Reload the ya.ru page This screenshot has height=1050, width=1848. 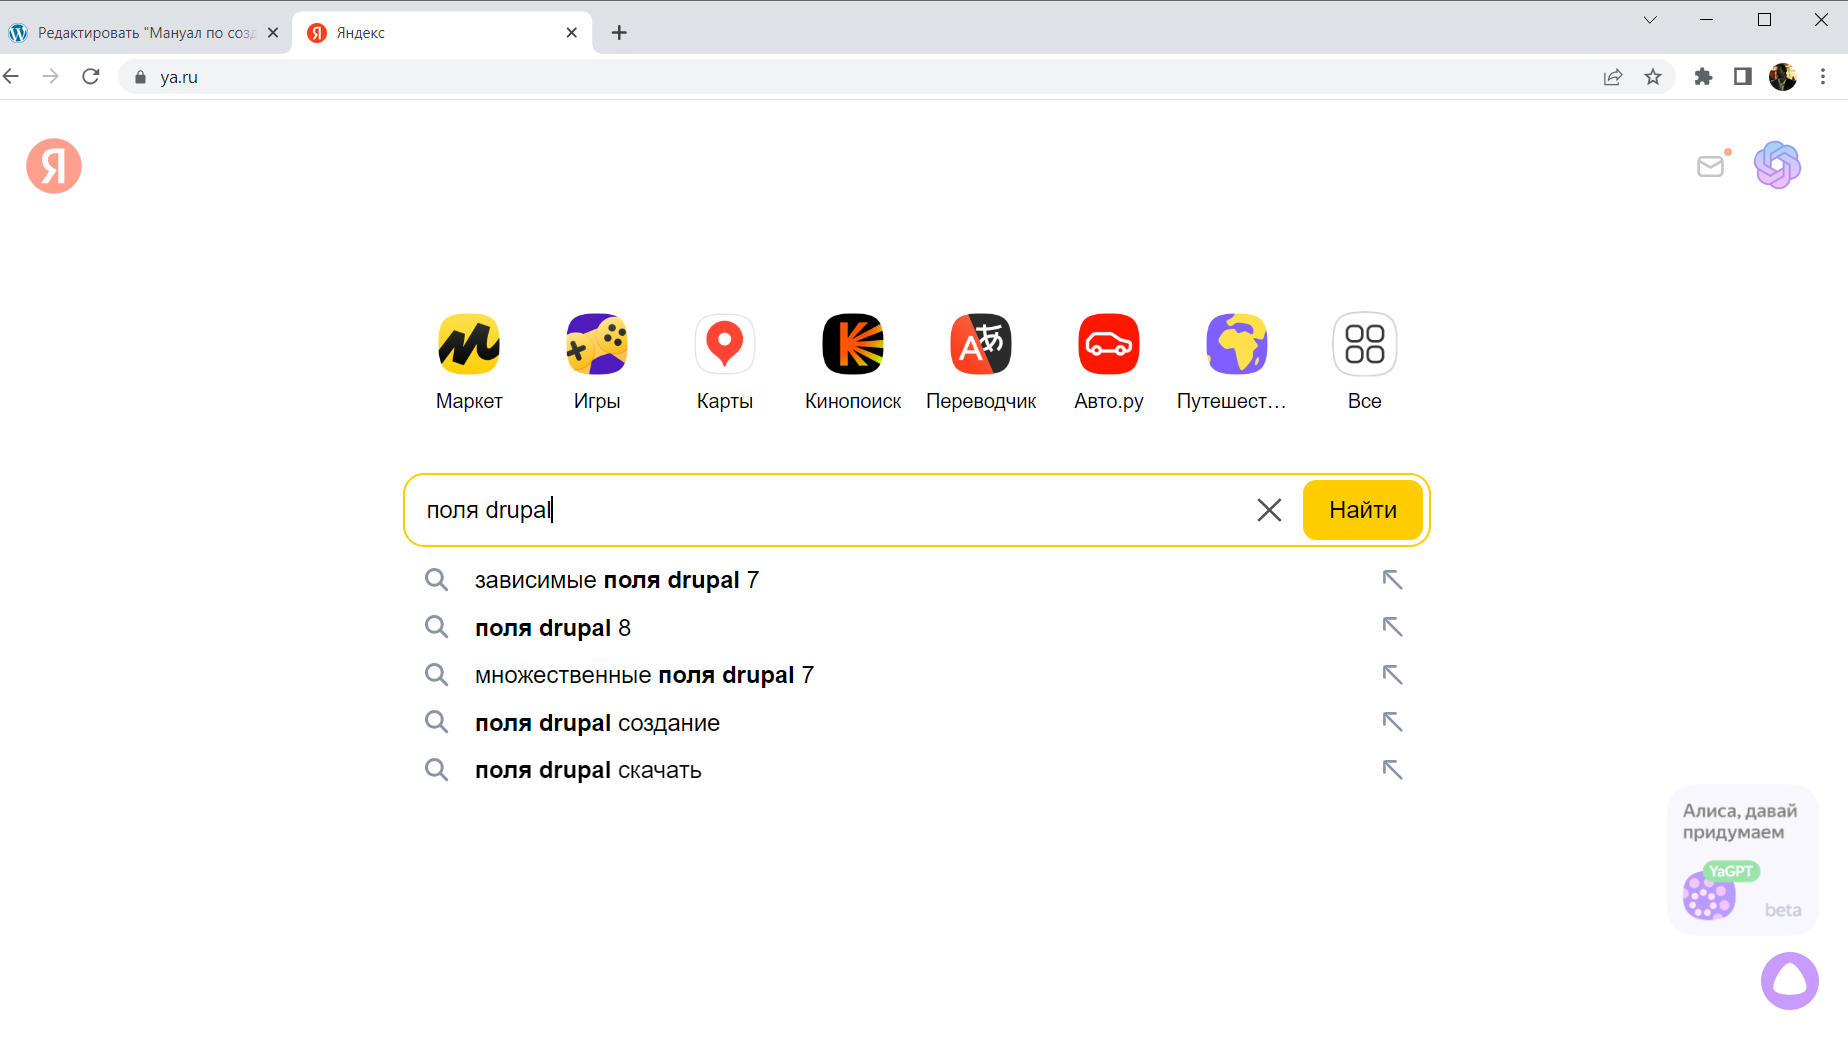91,77
